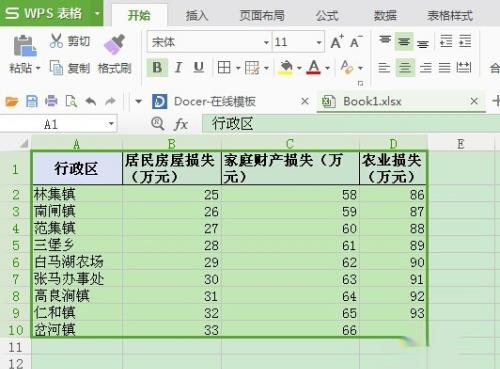Screen dimensions: 500x369
Task: Toggle bold formatting
Action: coord(157,68)
